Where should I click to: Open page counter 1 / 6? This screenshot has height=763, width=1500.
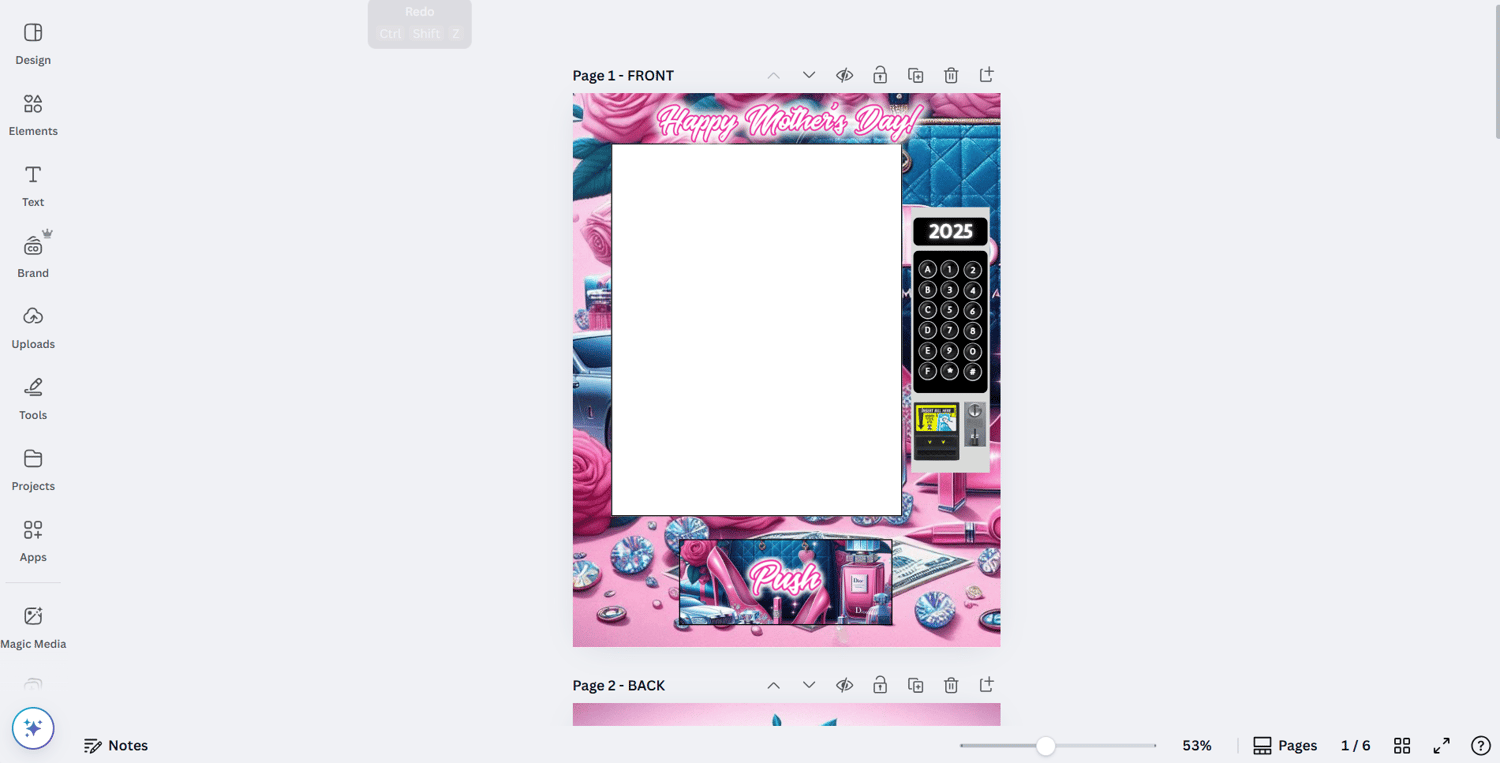click(1355, 746)
